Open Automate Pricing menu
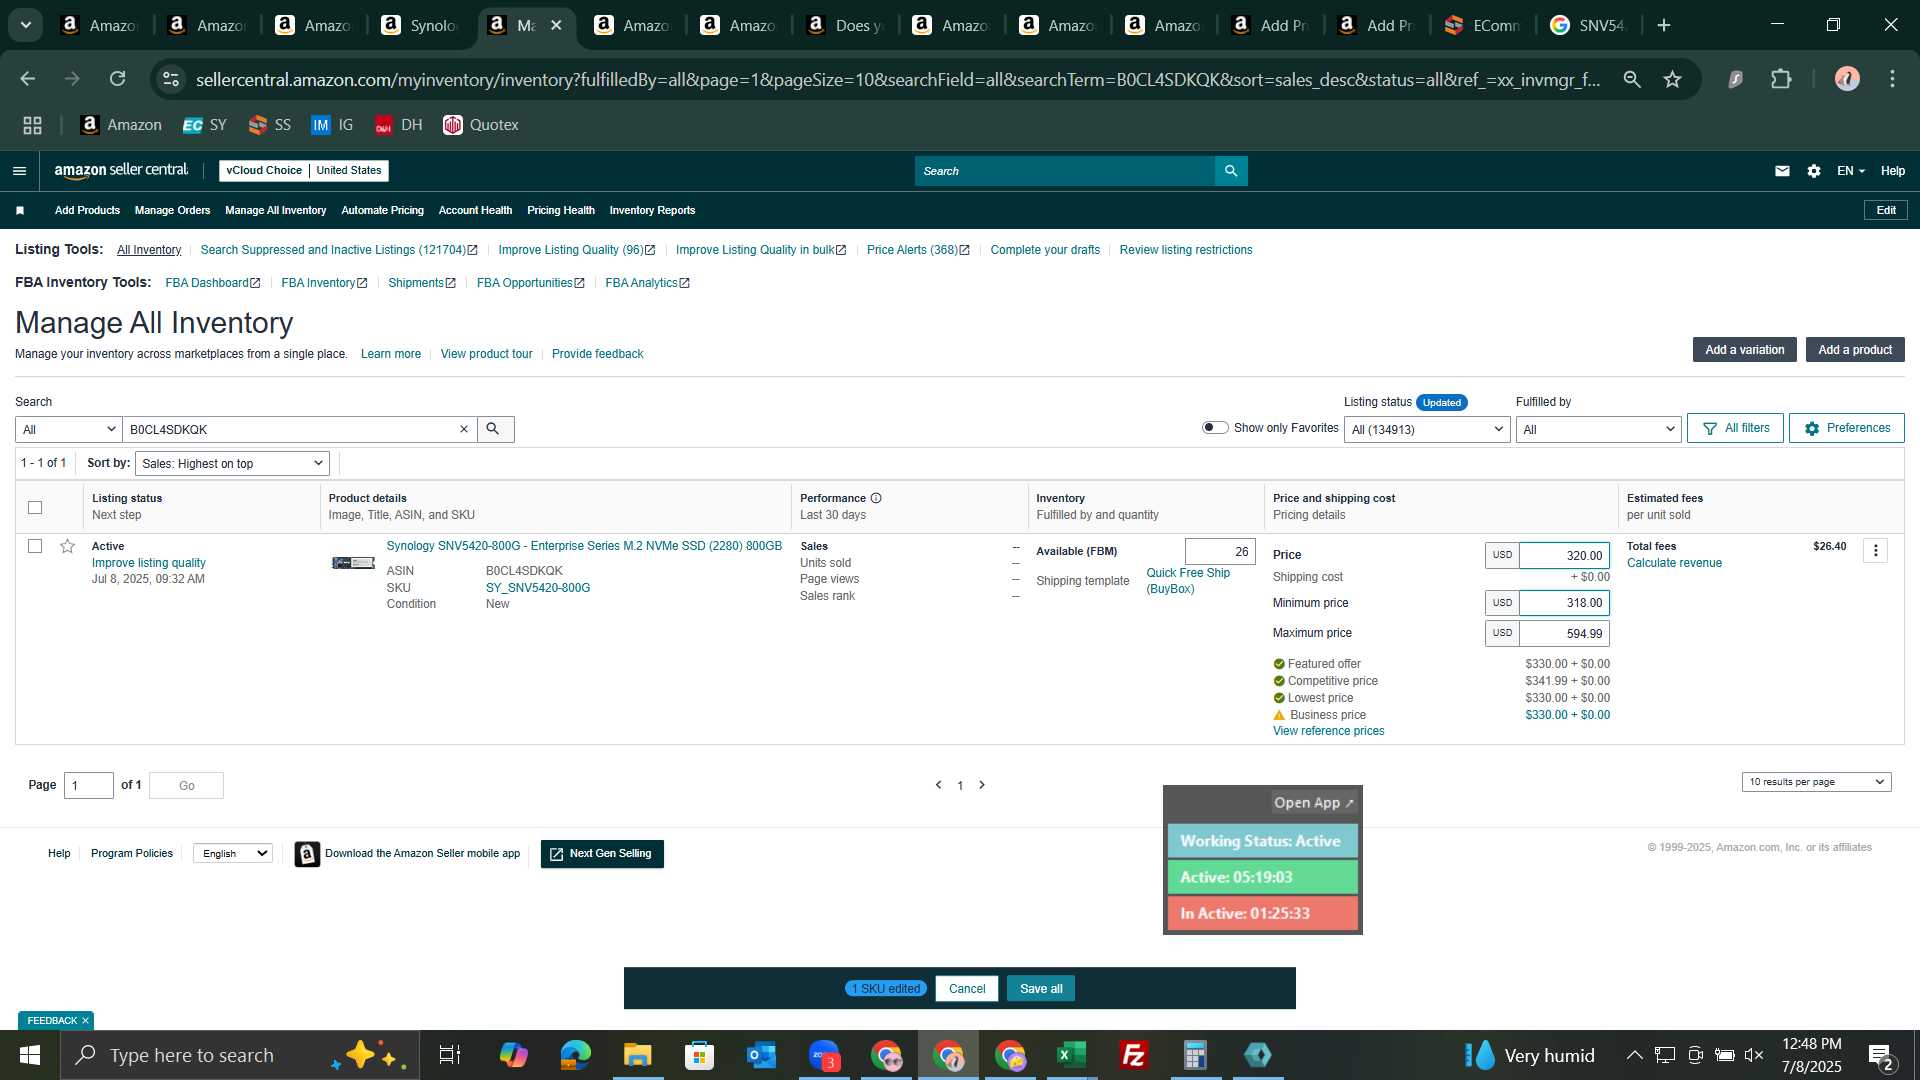 (x=382, y=210)
